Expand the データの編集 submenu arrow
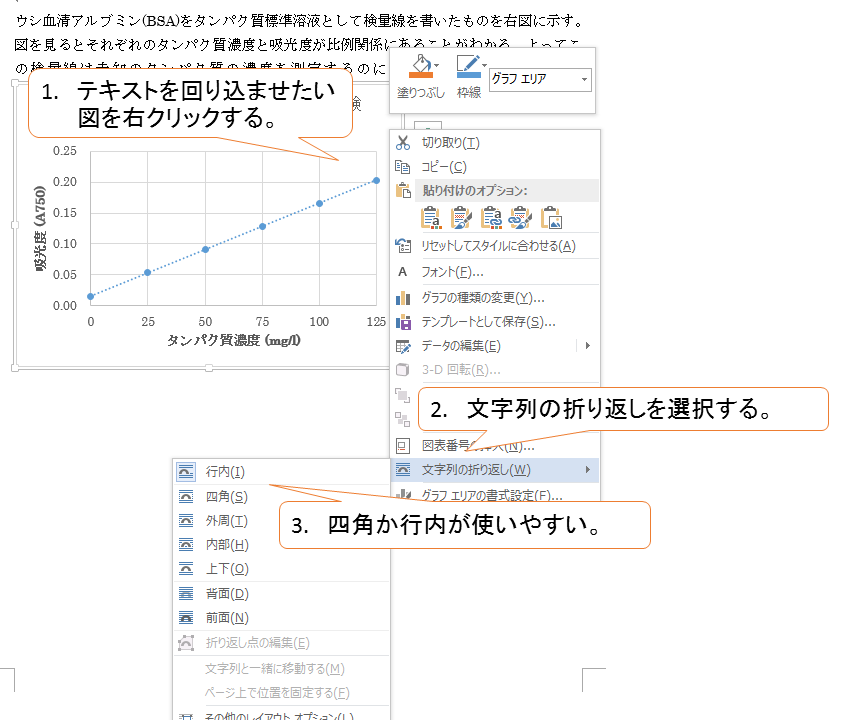 point(588,346)
